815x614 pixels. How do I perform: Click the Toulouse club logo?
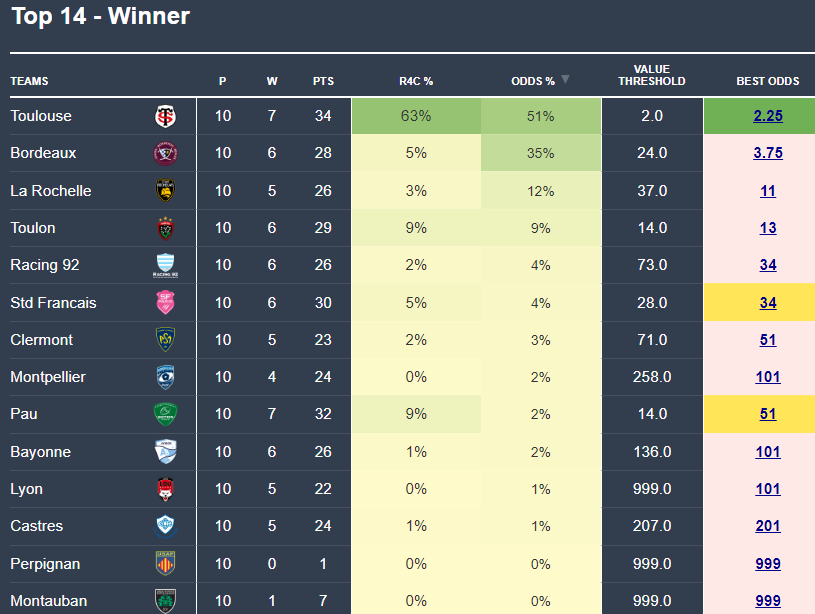(165, 116)
